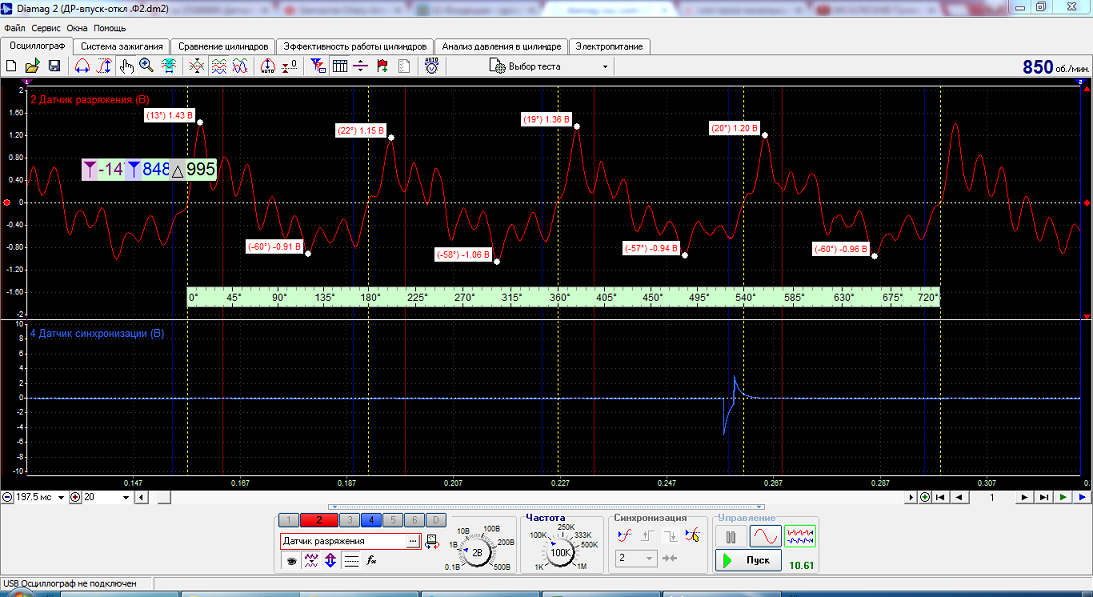Open the Окна menu

tap(77, 28)
